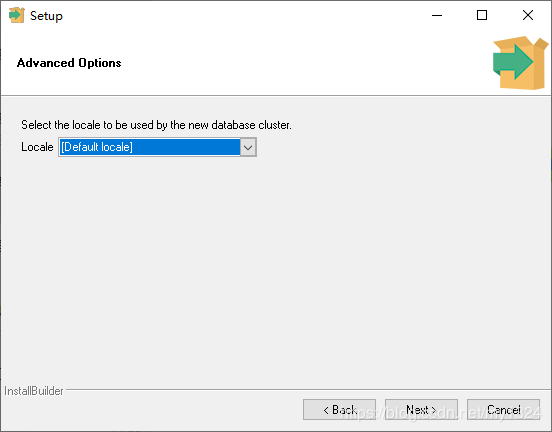The image size is (552, 432).
Task: Click the InstallBuilder label
Action: [34, 391]
